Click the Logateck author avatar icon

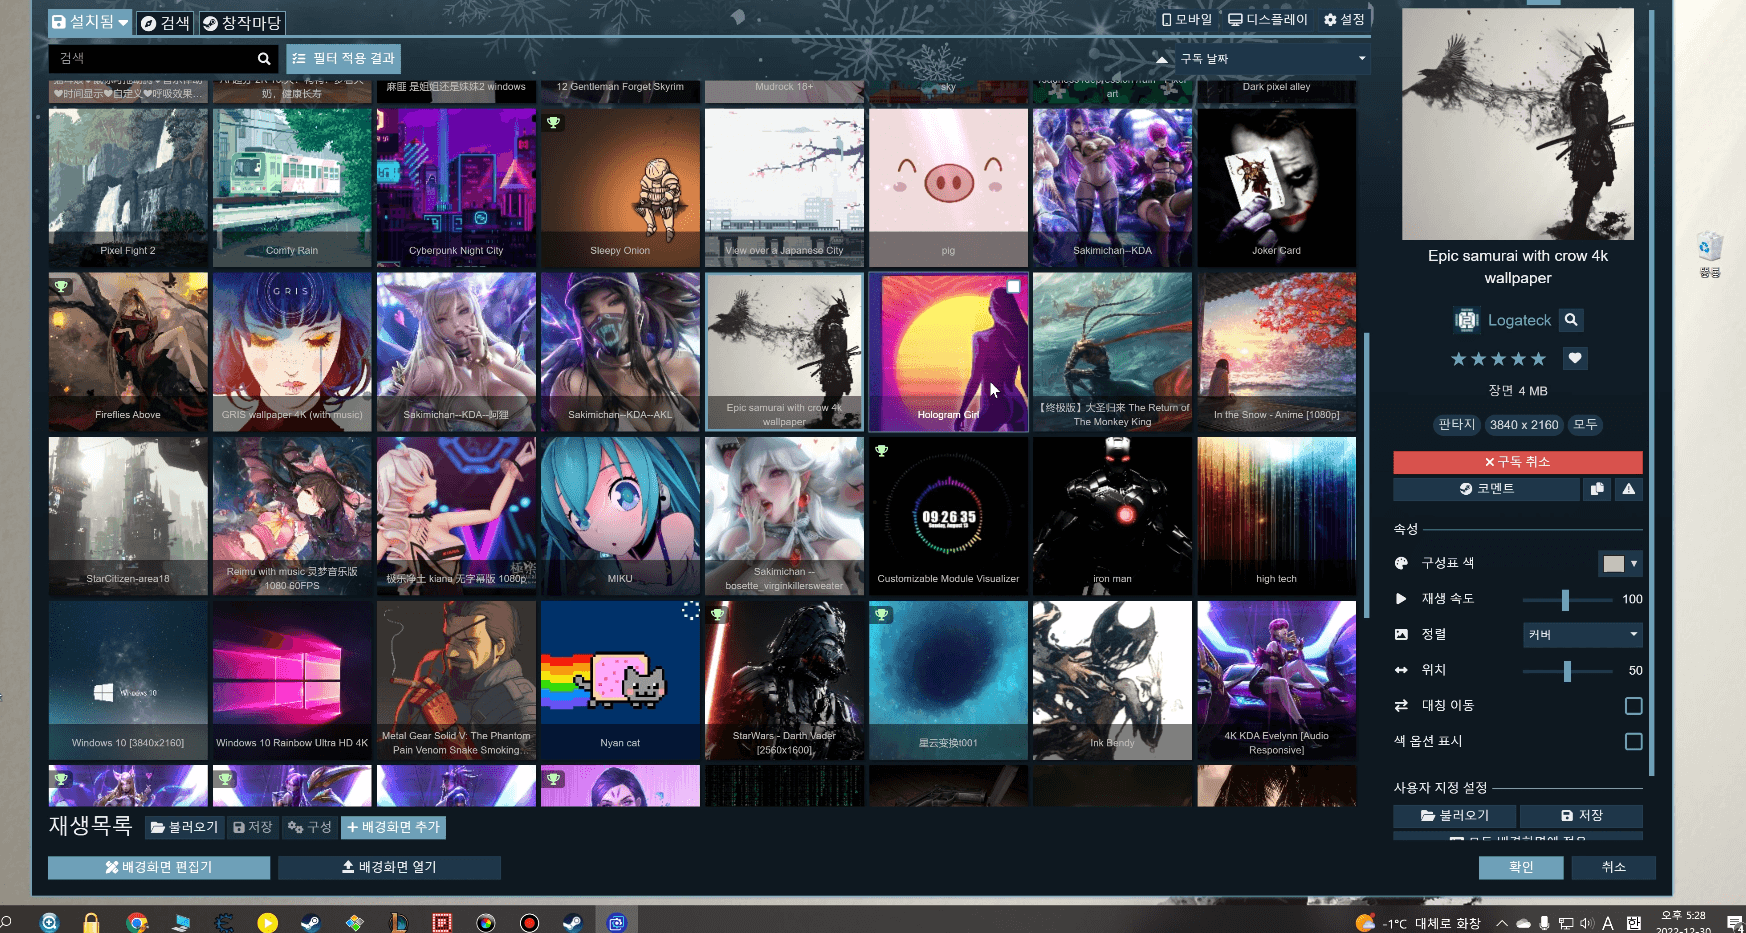tap(1467, 320)
